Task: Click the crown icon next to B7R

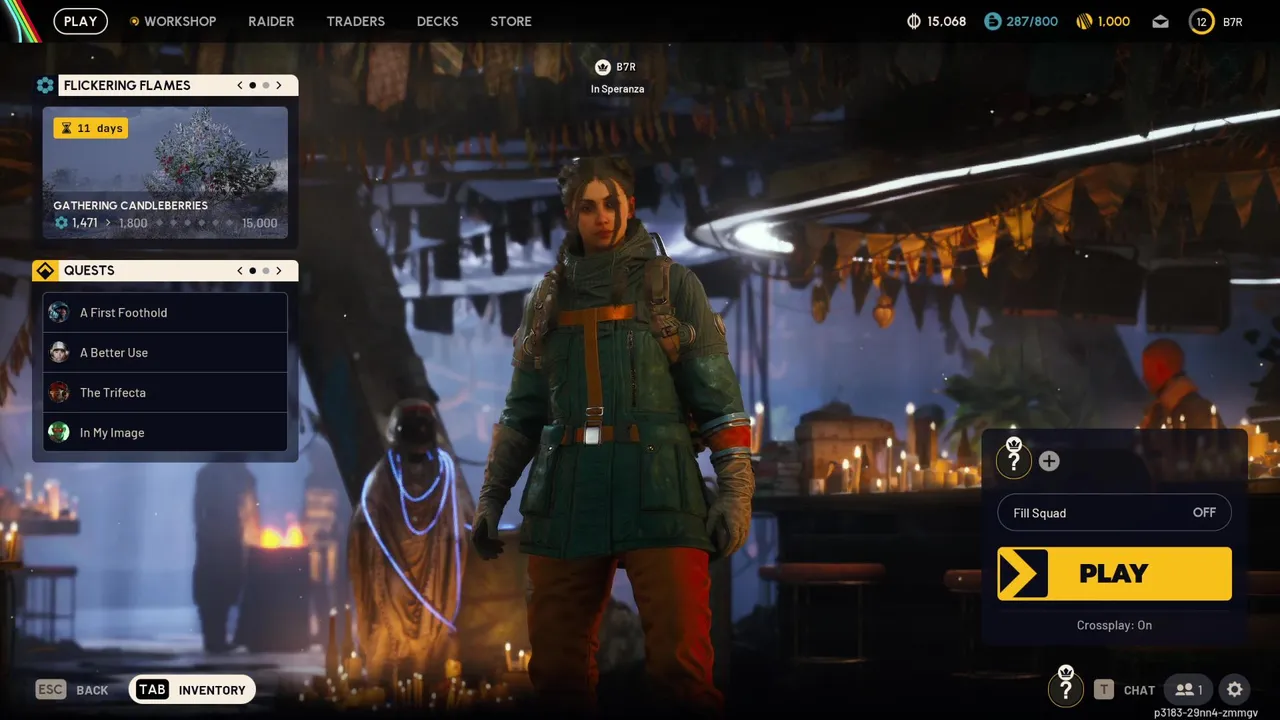Action: point(602,67)
